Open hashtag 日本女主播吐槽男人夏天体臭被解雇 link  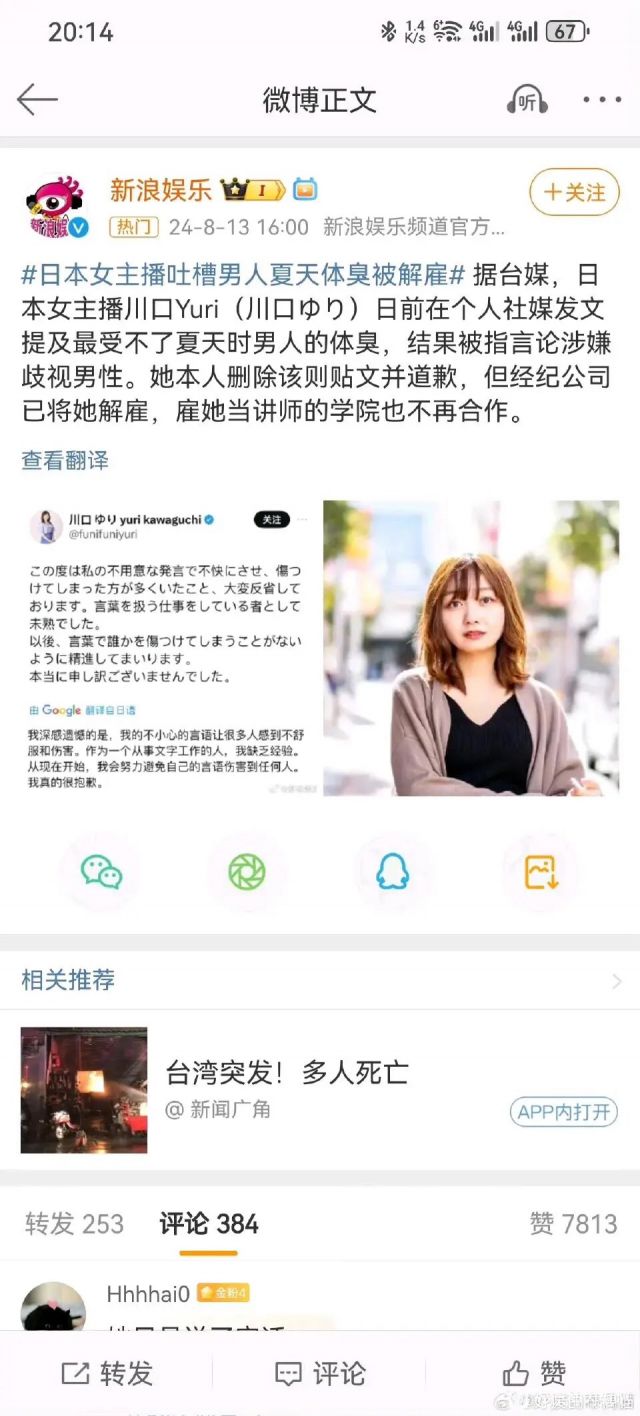244,274
